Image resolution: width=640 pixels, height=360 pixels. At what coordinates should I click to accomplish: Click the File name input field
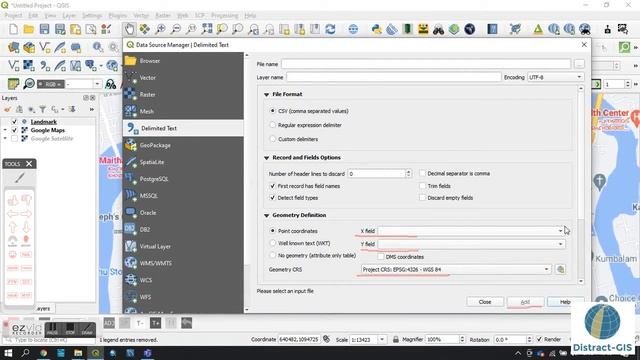coord(426,64)
